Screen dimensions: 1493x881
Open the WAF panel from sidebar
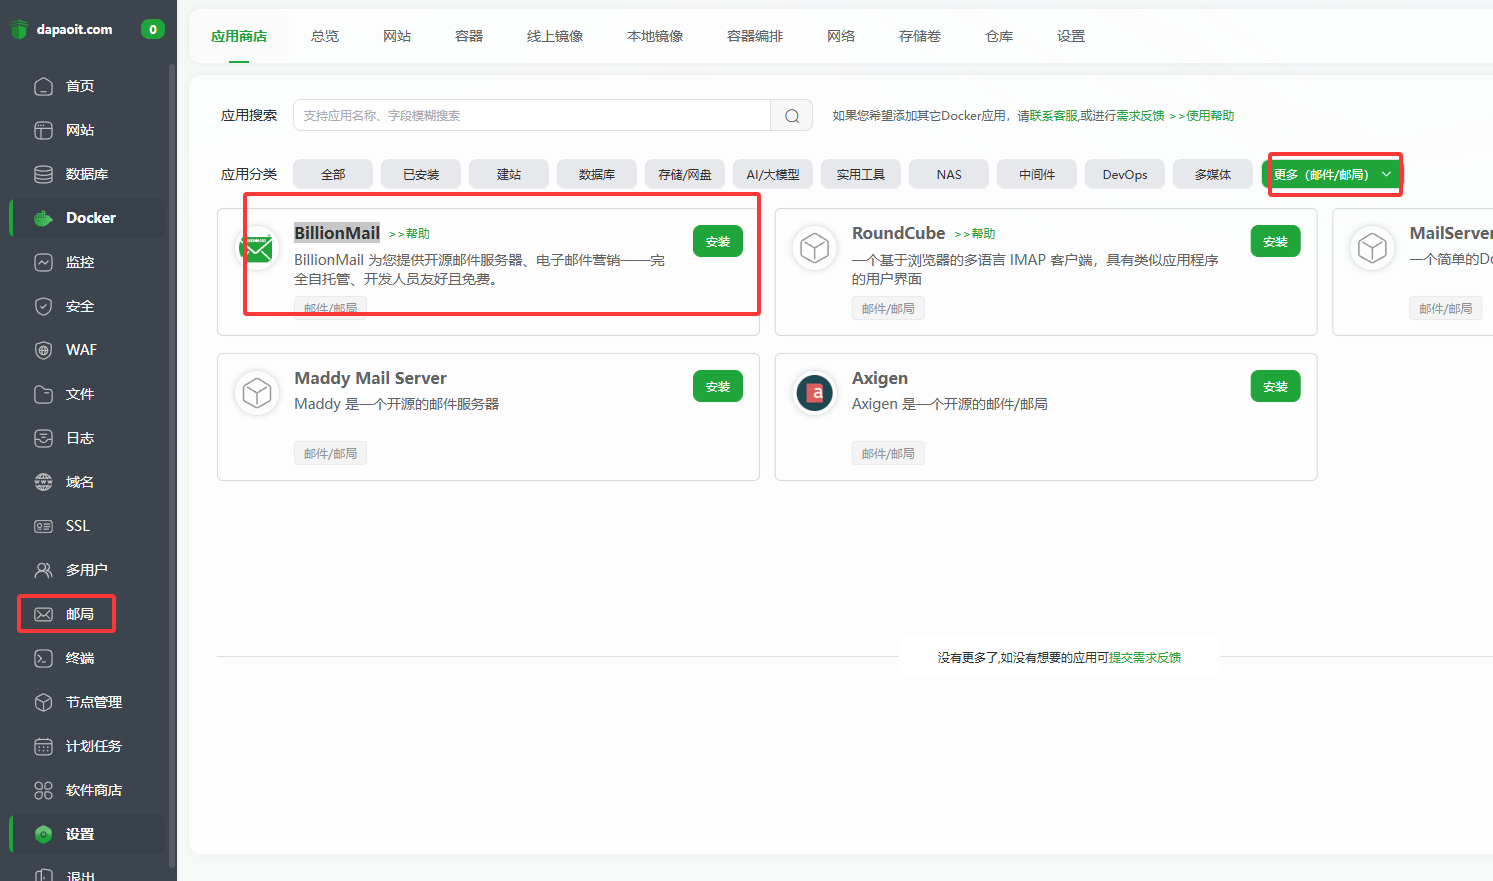[x=75, y=349]
